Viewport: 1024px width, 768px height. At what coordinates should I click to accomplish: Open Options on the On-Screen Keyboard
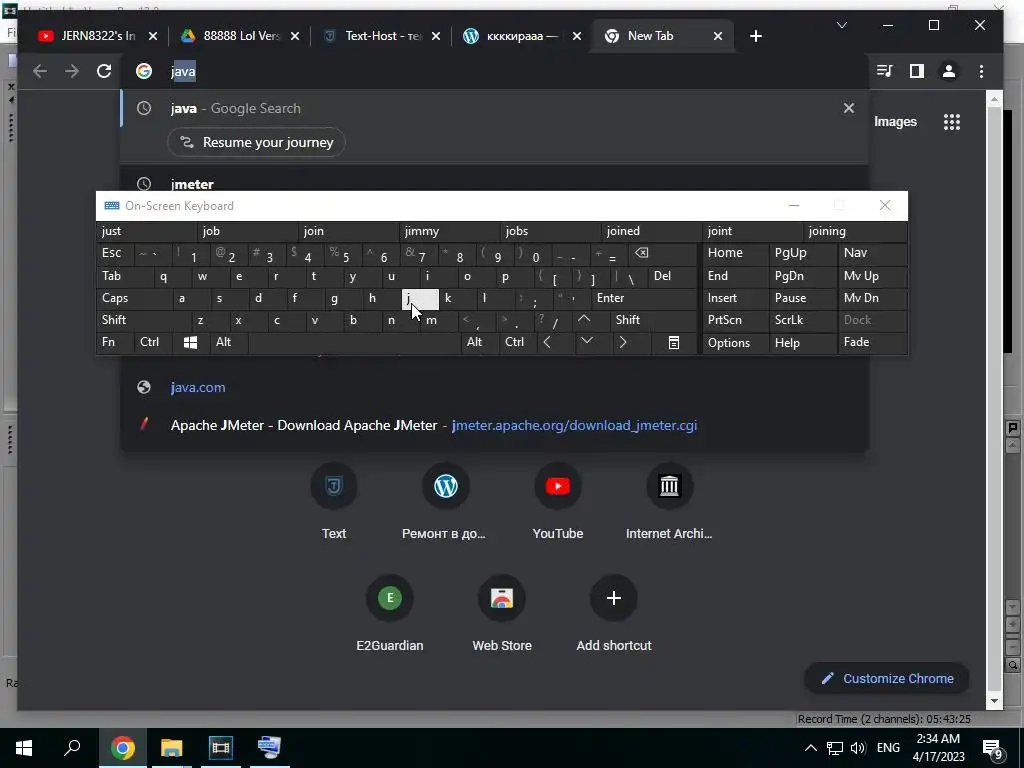click(x=736, y=342)
